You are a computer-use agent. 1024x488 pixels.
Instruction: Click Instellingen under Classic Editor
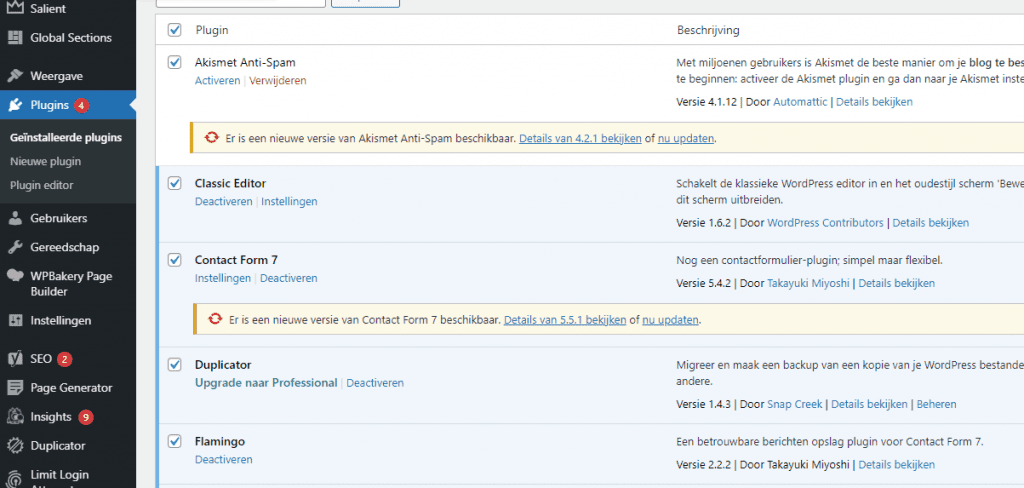pyautogui.click(x=289, y=201)
